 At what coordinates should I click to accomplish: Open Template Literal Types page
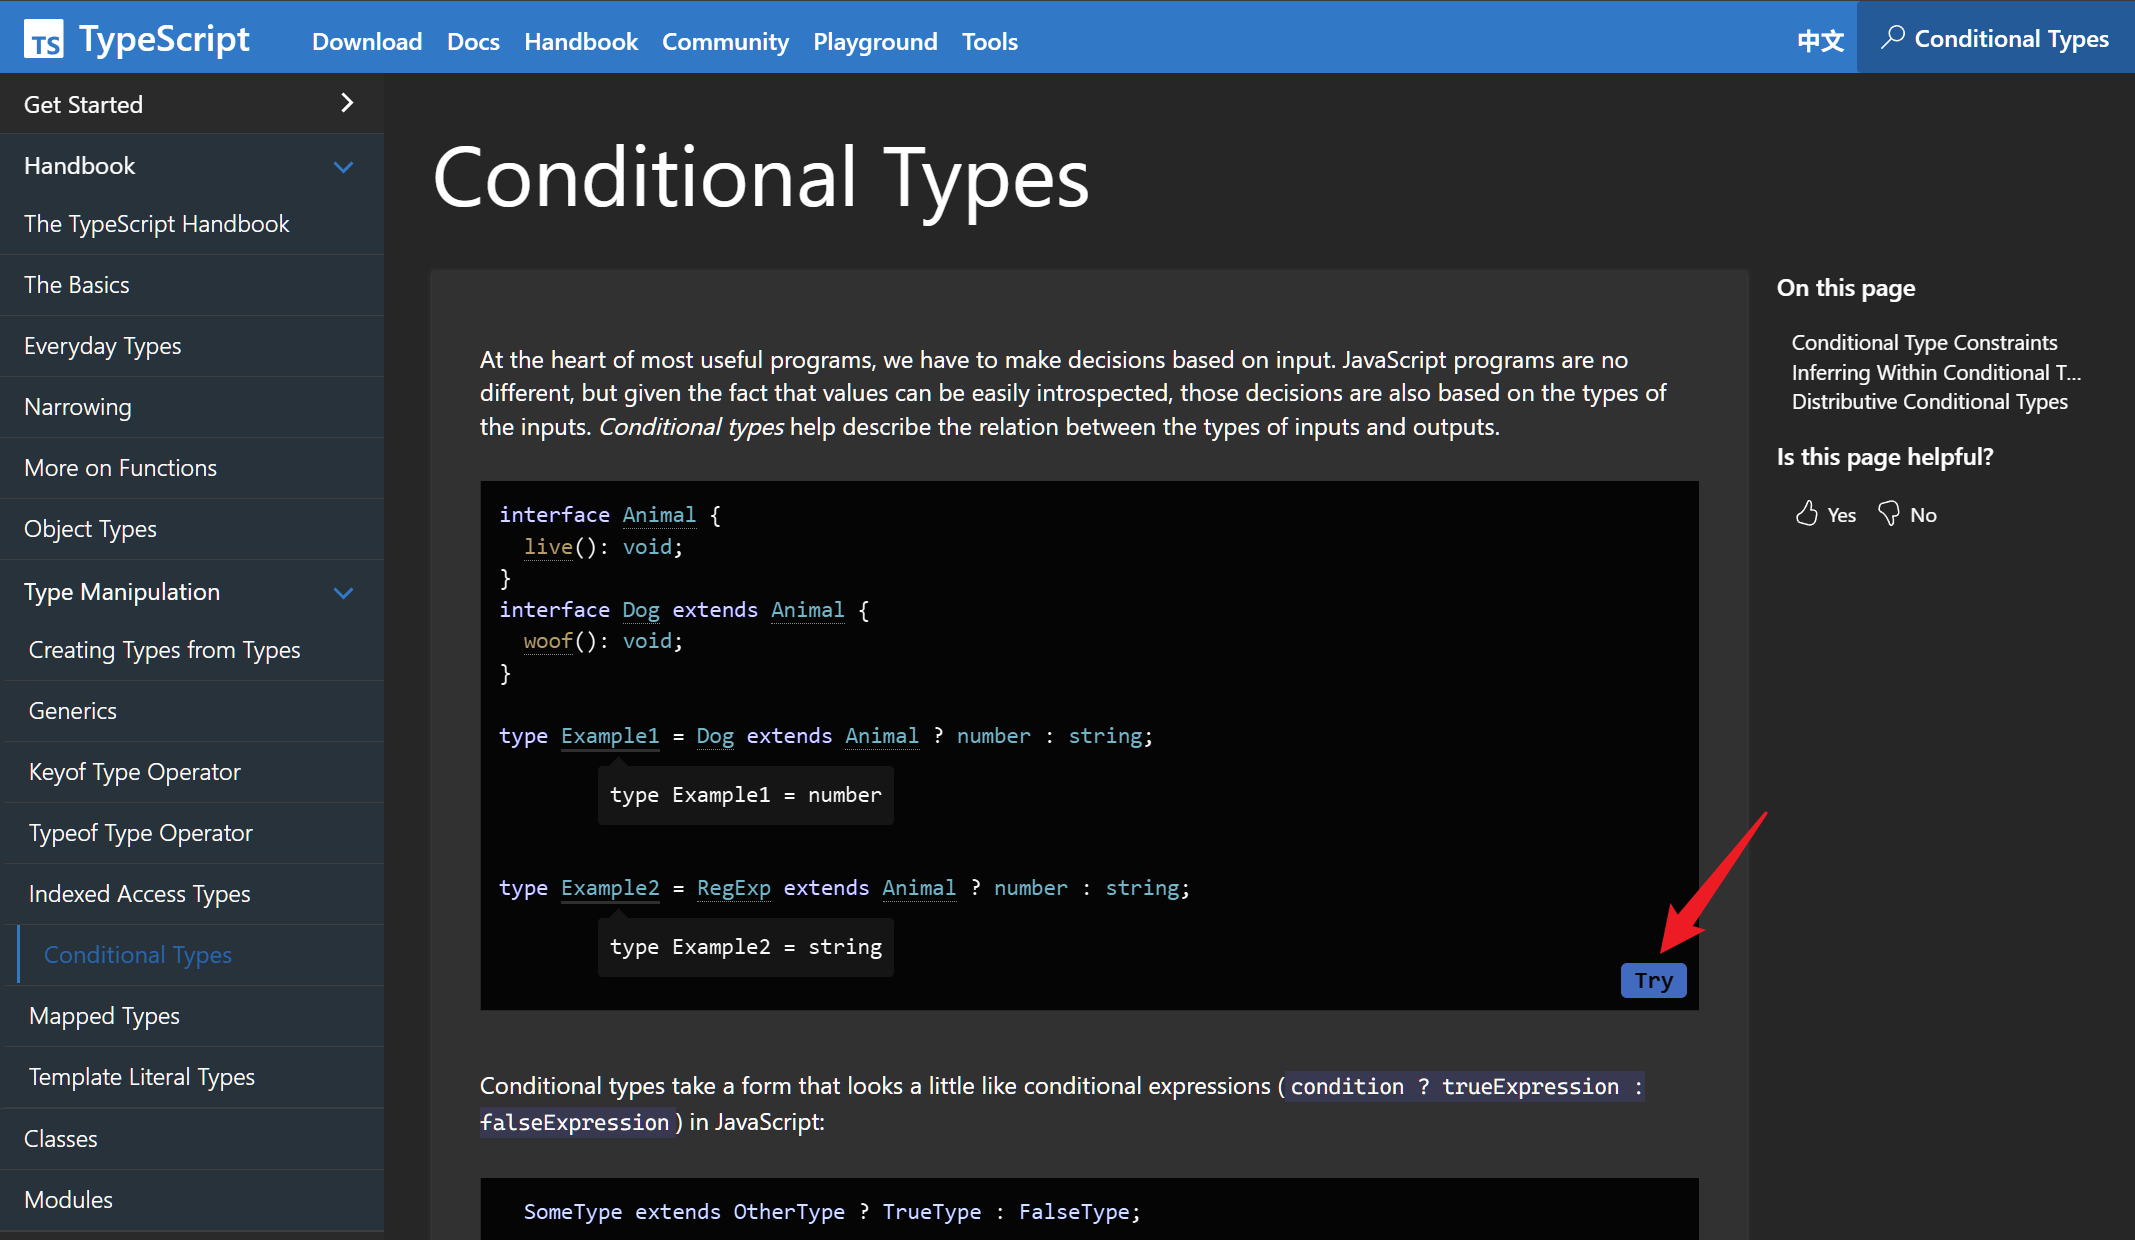(141, 1077)
